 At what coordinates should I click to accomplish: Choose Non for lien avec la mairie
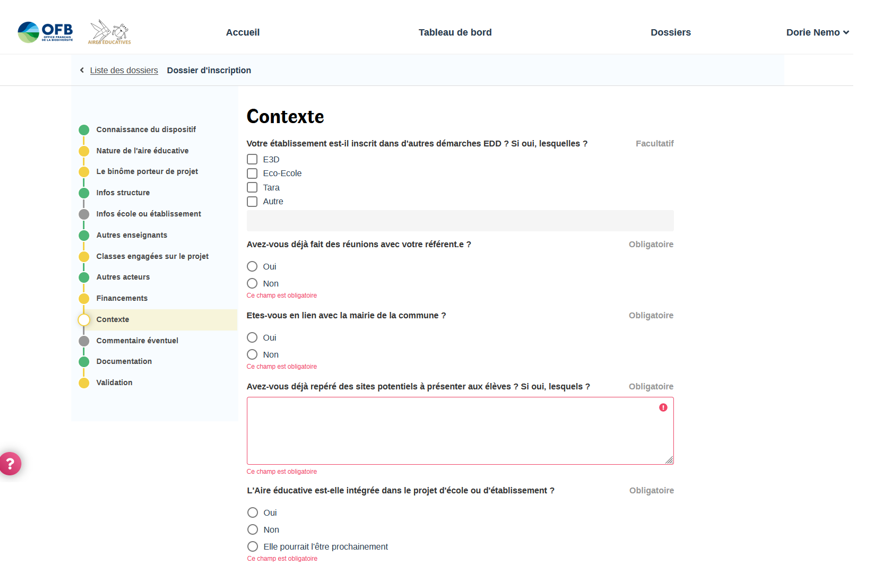coord(252,355)
